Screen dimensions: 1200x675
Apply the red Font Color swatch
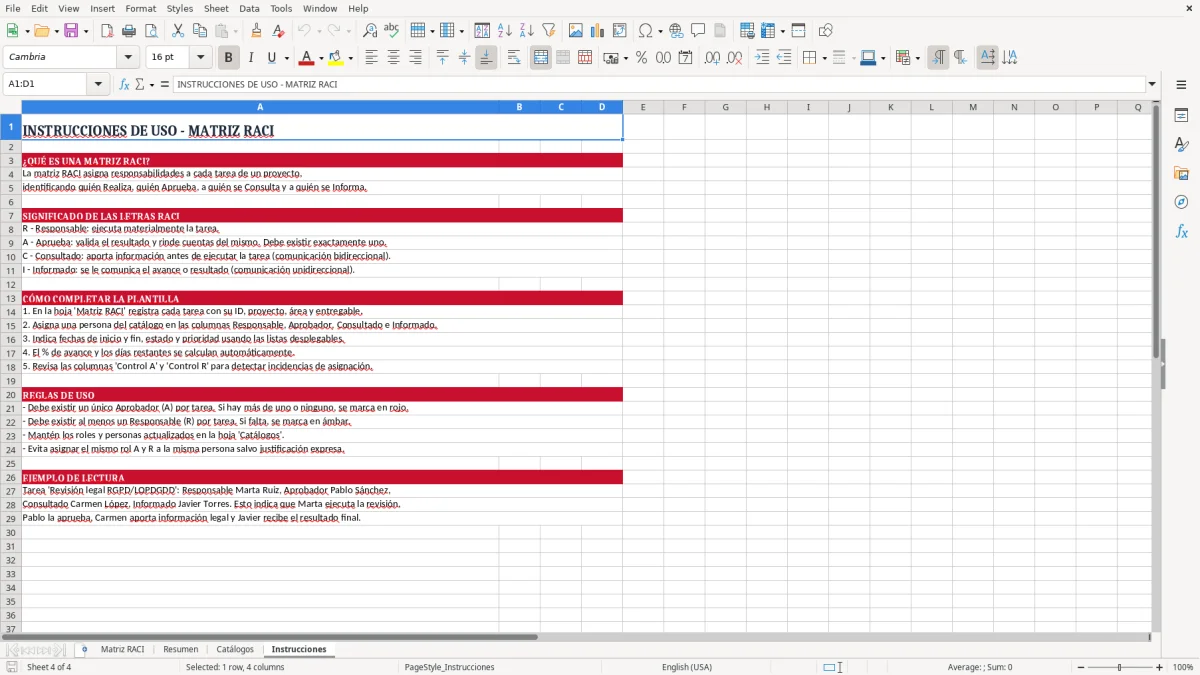307,58
